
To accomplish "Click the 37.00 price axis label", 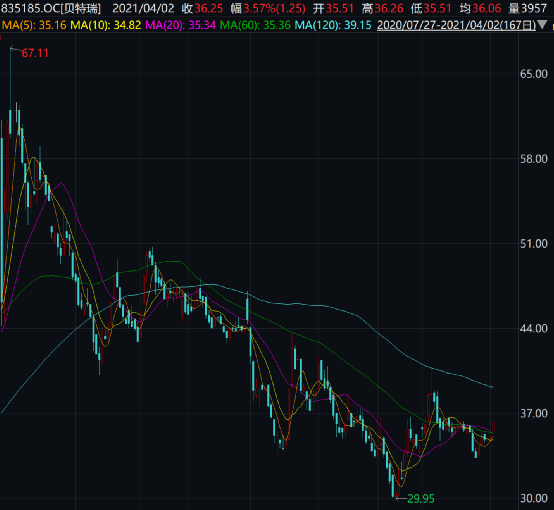I will [534, 413].
